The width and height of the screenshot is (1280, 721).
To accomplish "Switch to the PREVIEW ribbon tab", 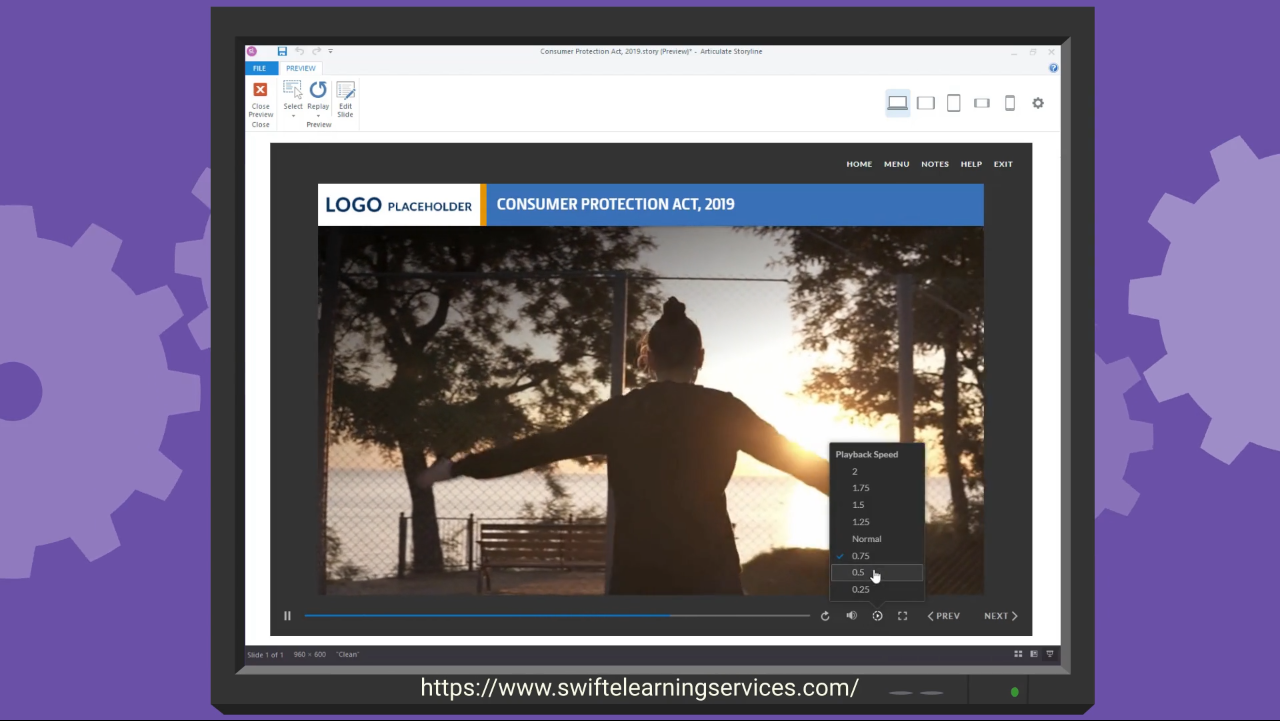I will (x=301, y=68).
